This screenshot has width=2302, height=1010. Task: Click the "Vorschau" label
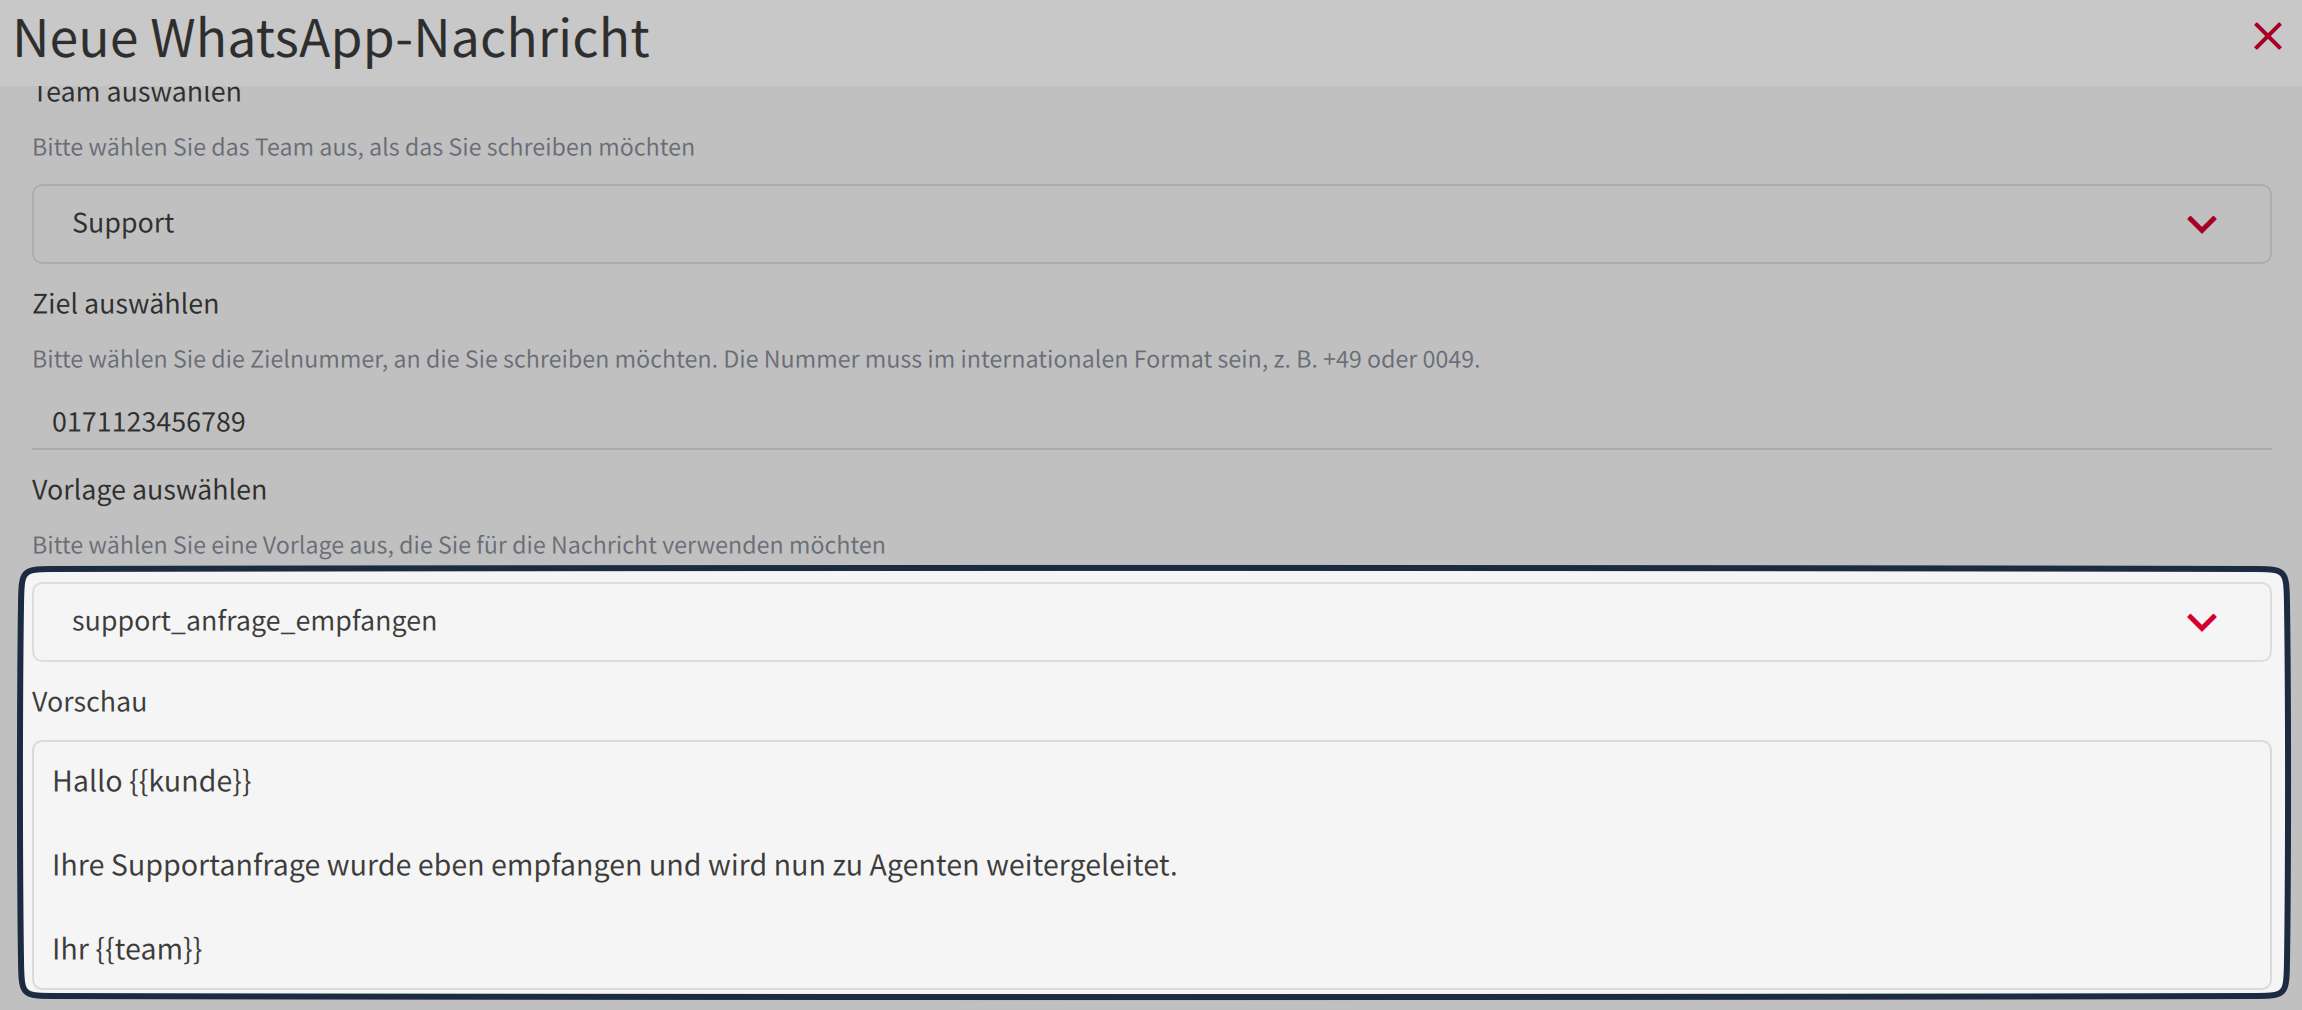click(89, 702)
